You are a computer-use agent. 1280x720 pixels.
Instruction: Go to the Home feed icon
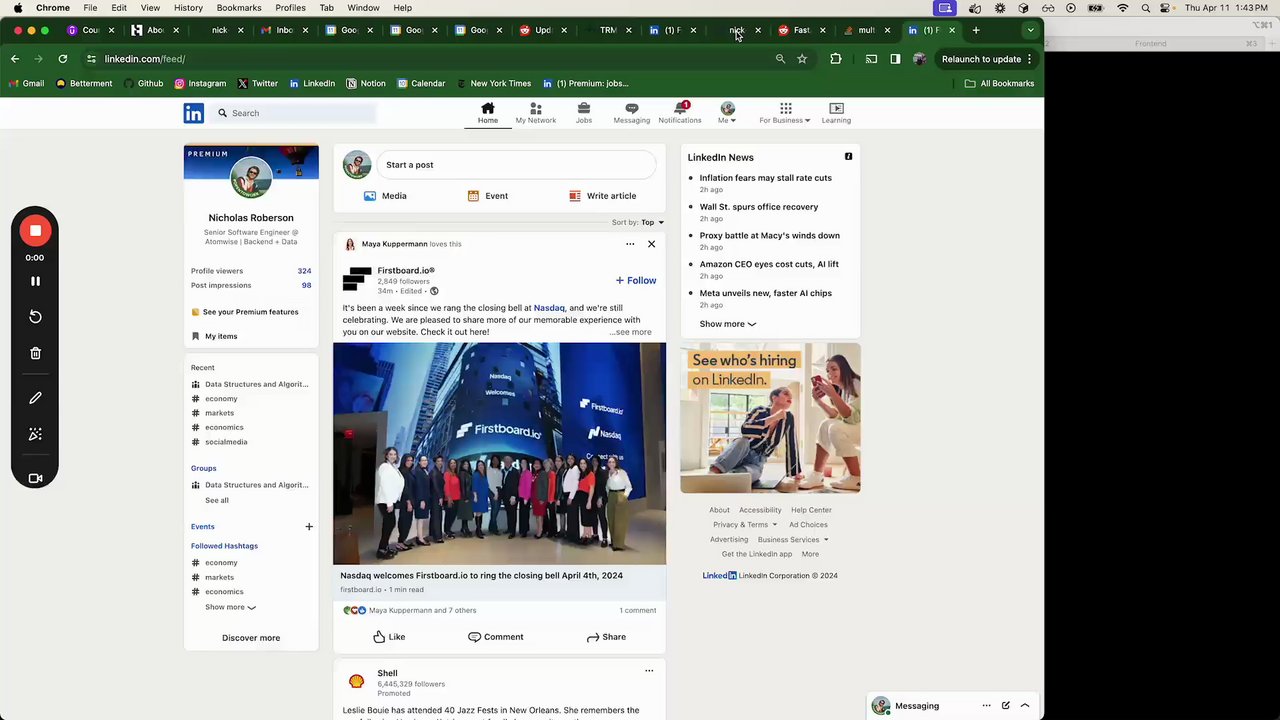point(487,113)
